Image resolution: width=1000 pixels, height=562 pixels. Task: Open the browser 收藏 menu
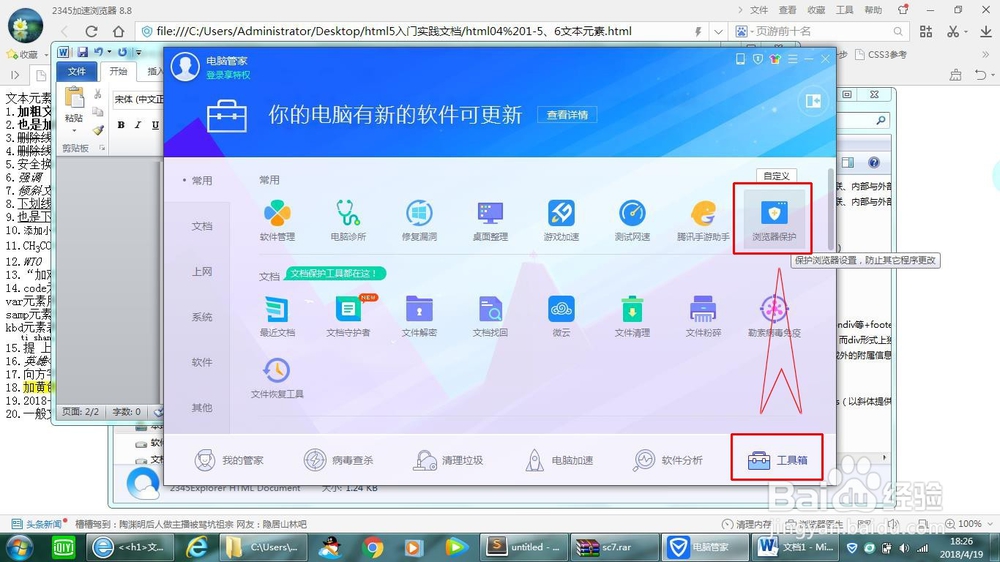tap(816, 10)
